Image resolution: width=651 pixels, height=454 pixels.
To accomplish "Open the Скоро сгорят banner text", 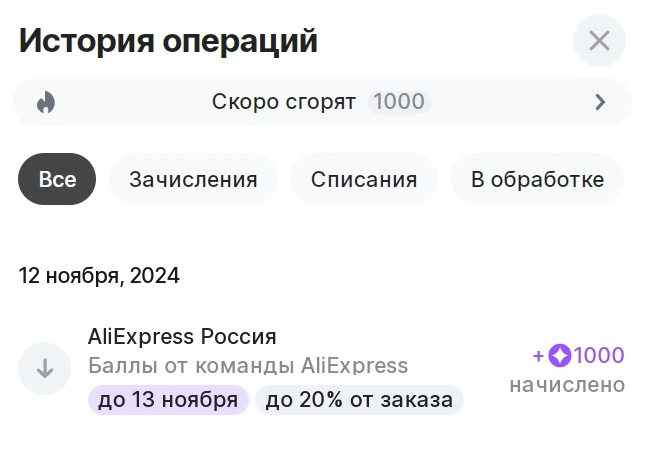I will click(284, 102).
